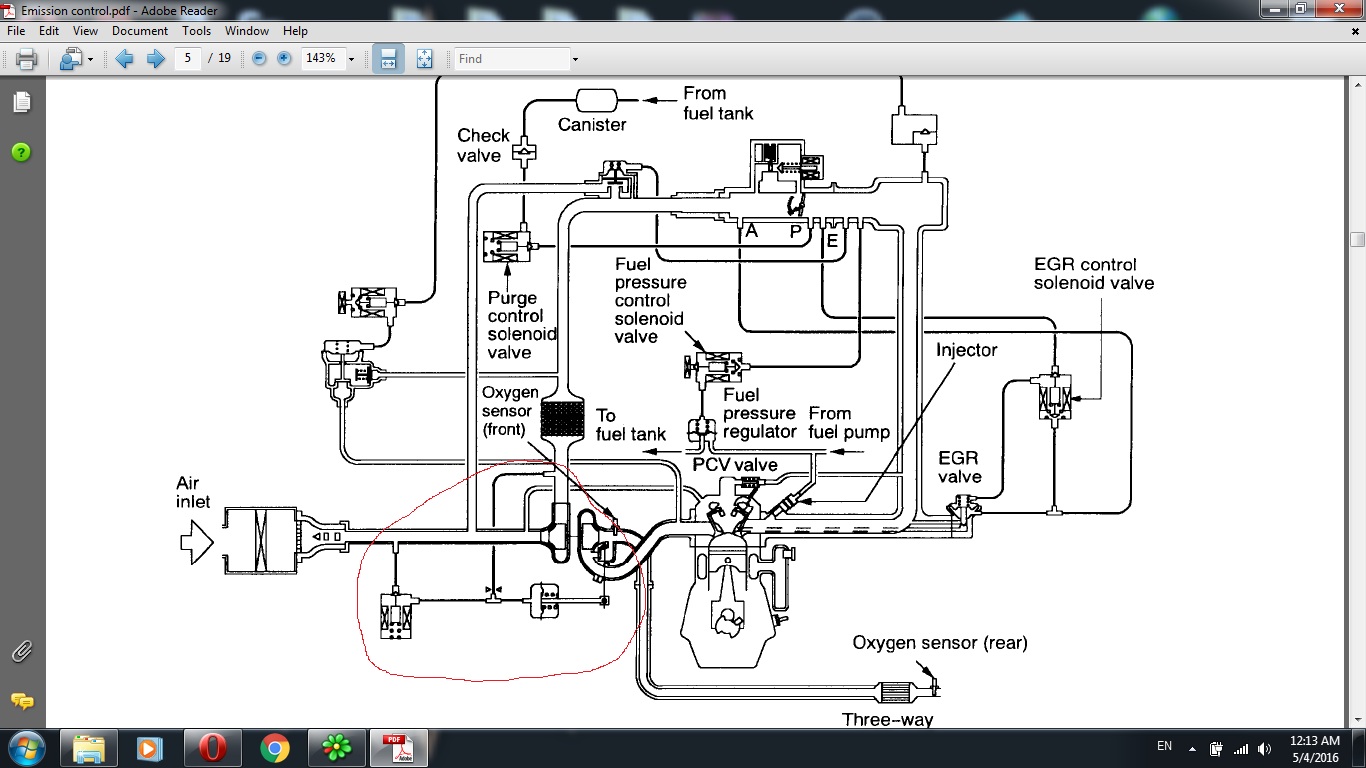
Task: Expand the Find options dropdown arrow
Action: [x=575, y=60]
